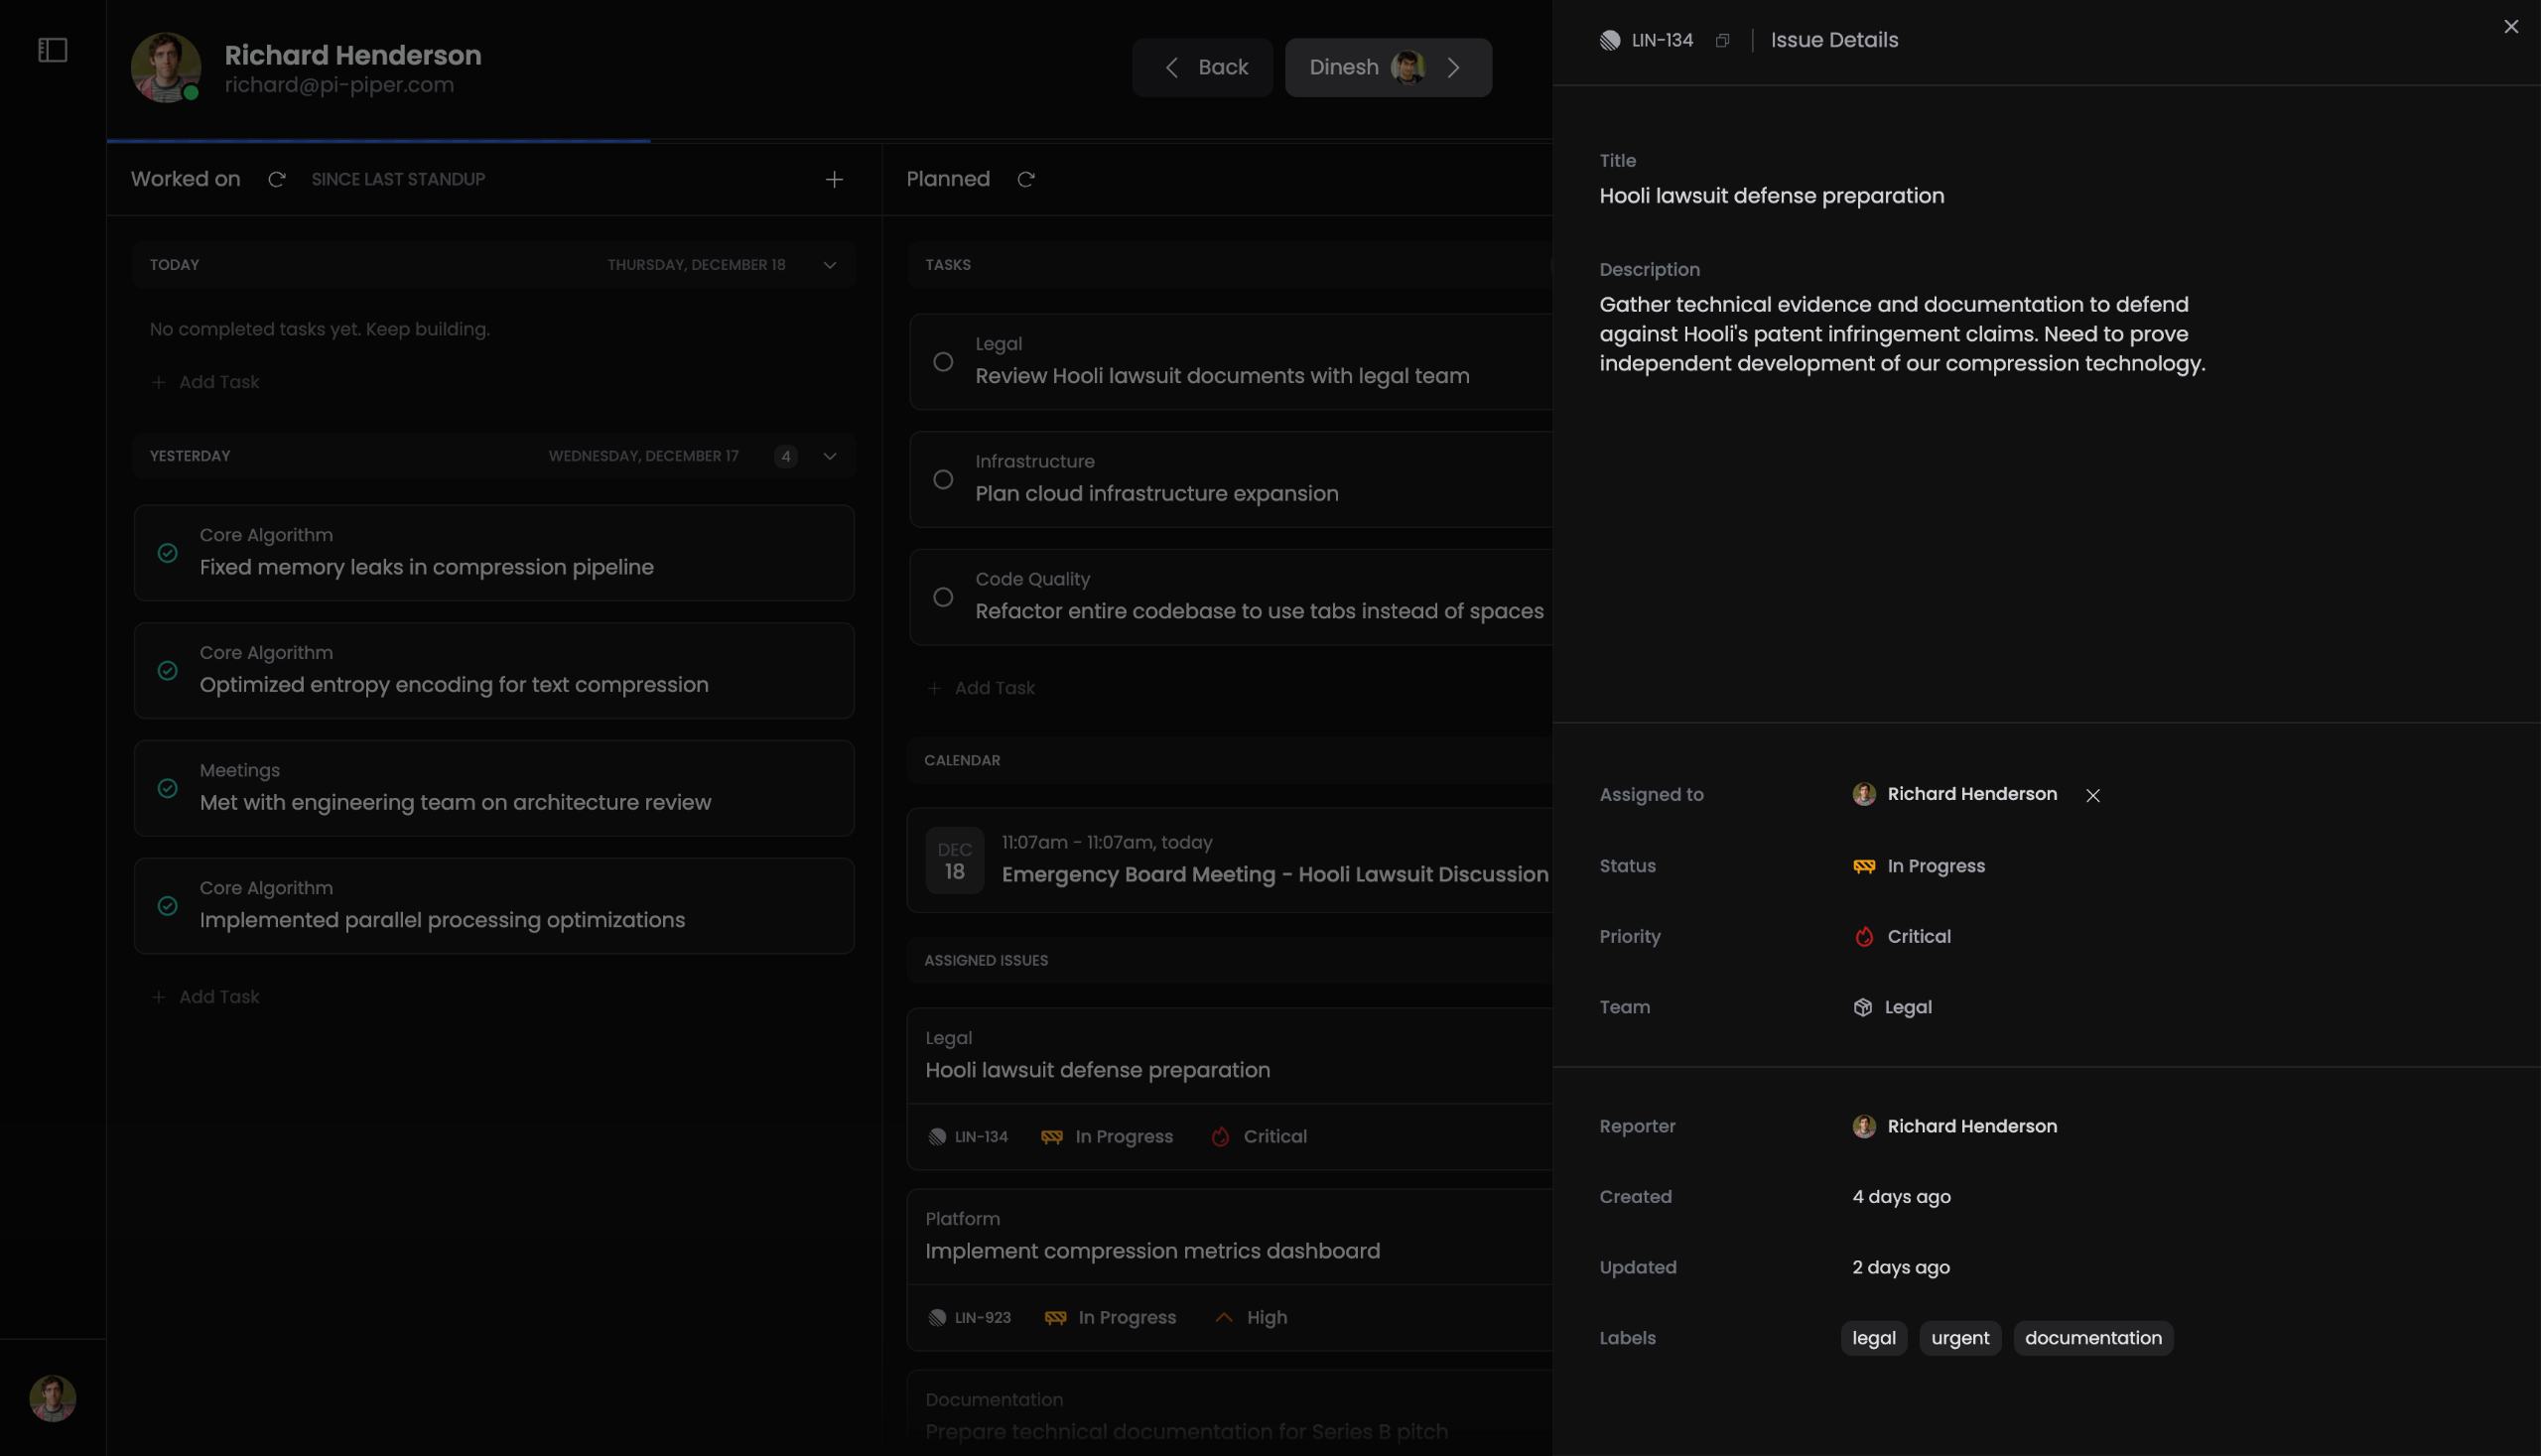This screenshot has width=2541, height=1456.
Task: Toggle Refactor entire codebase task circle
Action: click(942, 597)
